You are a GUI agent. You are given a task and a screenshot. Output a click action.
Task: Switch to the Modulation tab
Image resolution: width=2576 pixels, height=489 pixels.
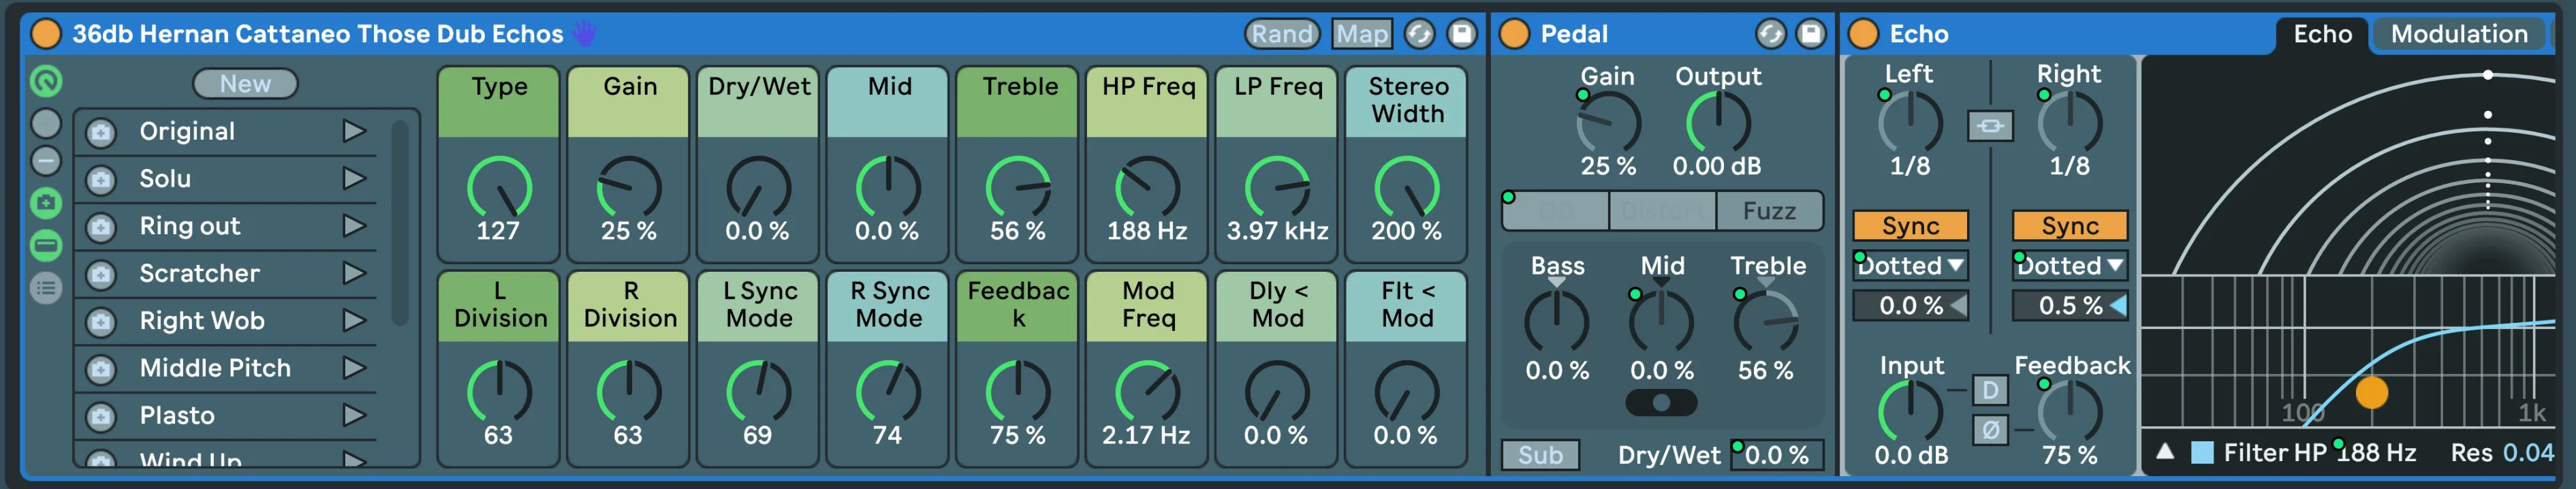coord(2459,35)
